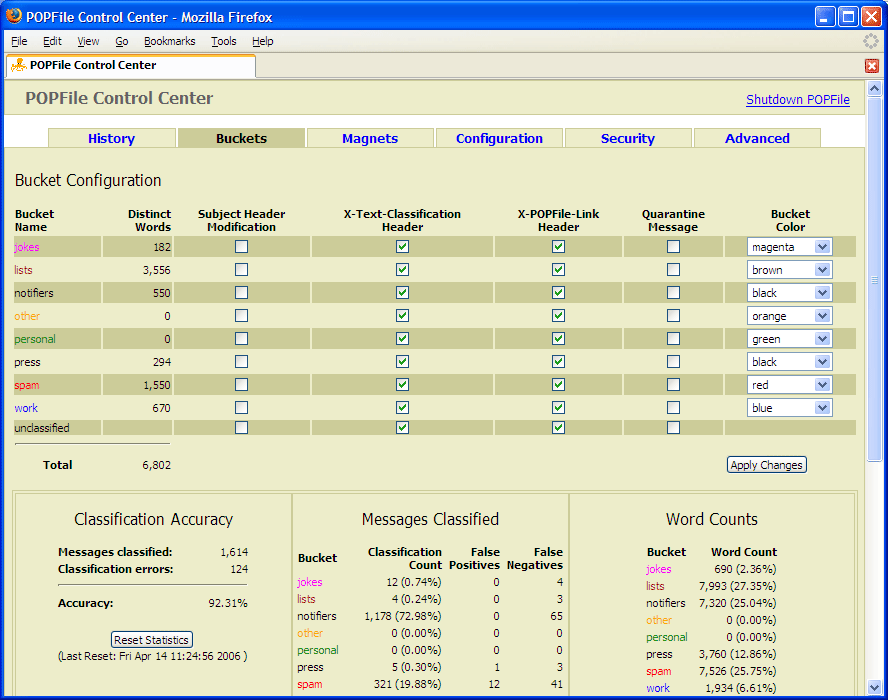The height and width of the screenshot is (700, 888).
Task: Open the green color dropdown for personal
Action: click(x=789, y=339)
